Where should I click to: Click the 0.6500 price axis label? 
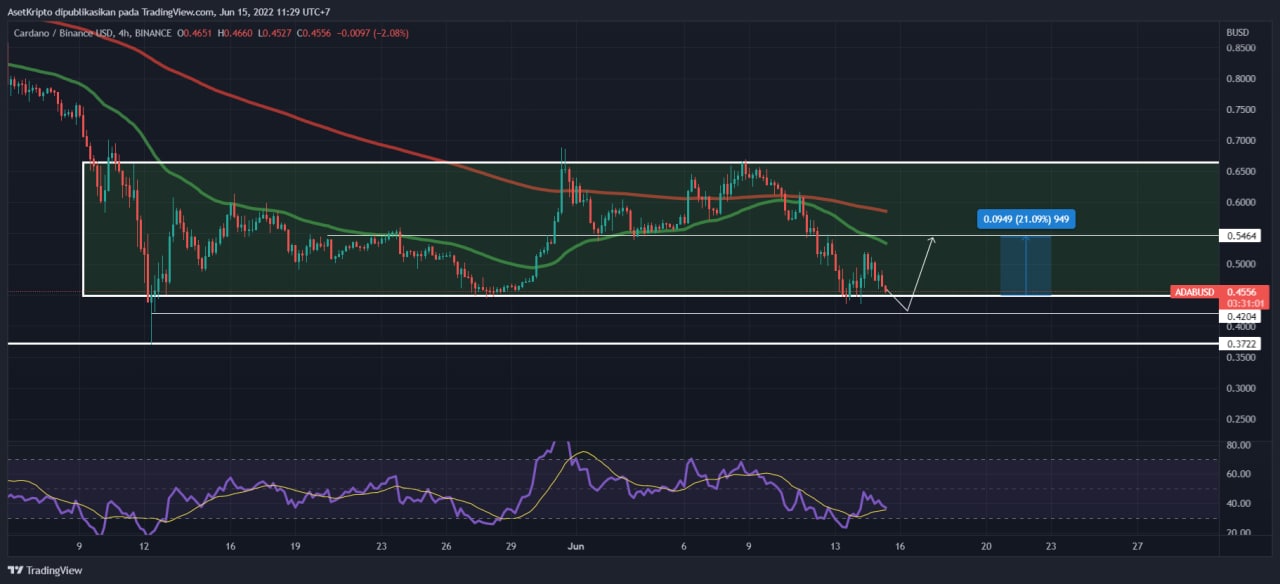click(1241, 171)
